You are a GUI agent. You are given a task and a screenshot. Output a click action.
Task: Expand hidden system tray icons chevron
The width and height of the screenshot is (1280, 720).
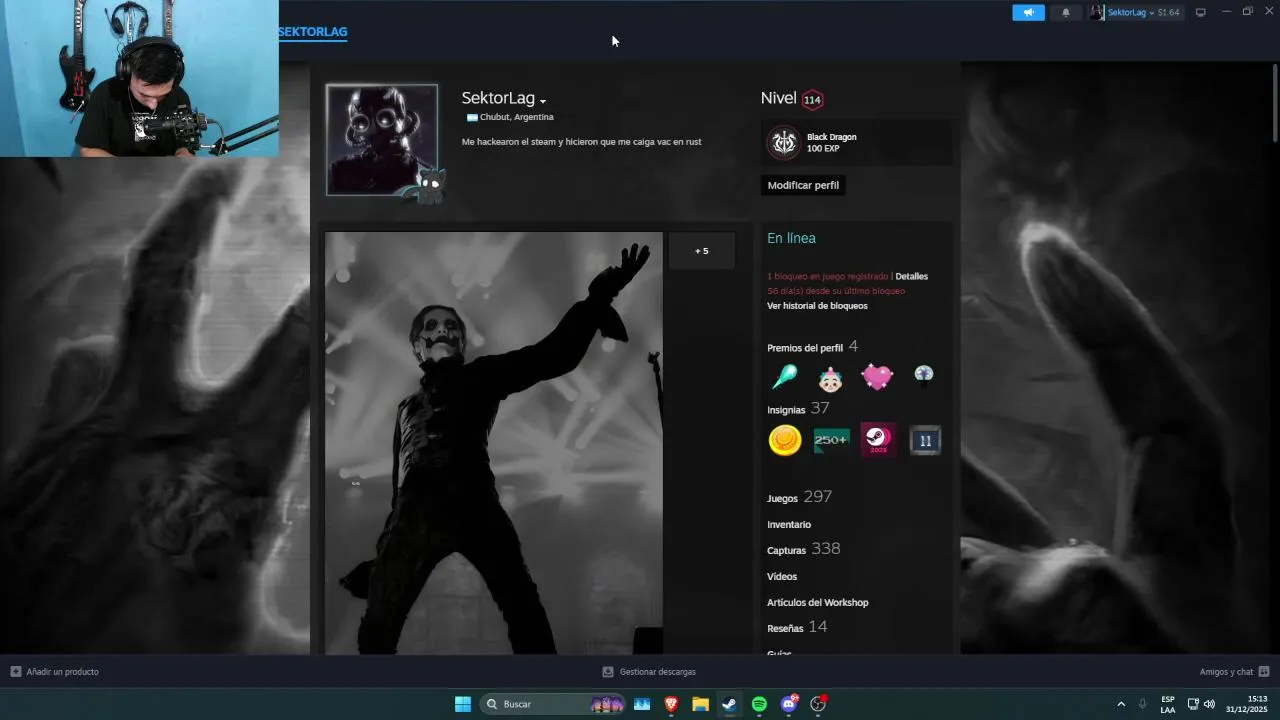coord(1121,704)
